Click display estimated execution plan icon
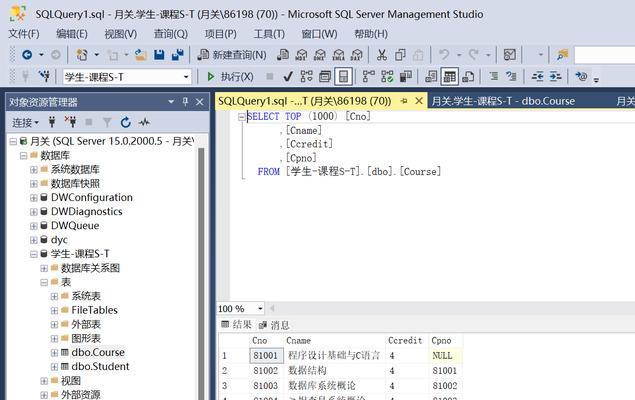 pyautogui.click(x=306, y=77)
